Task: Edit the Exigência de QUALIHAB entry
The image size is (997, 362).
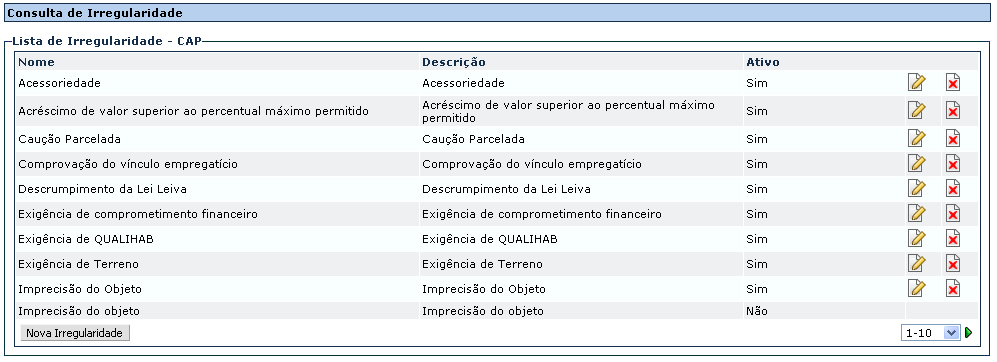Action: click(916, 239)
